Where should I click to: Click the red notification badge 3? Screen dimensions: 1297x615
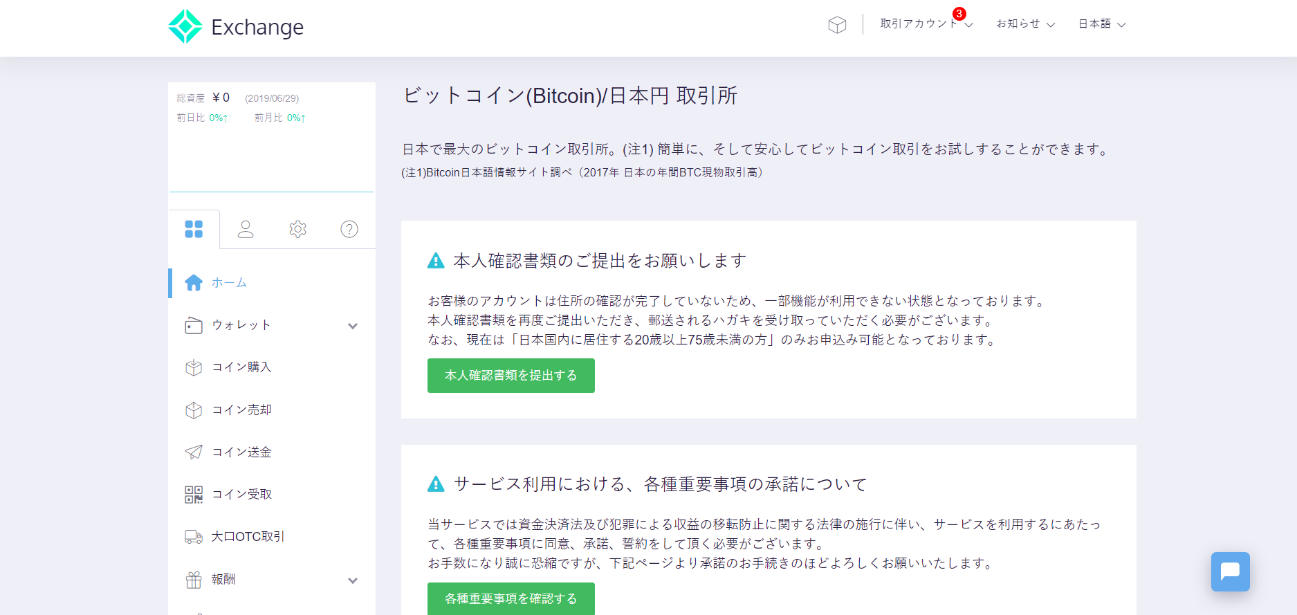pyautogui.click(x=959, y=14)
